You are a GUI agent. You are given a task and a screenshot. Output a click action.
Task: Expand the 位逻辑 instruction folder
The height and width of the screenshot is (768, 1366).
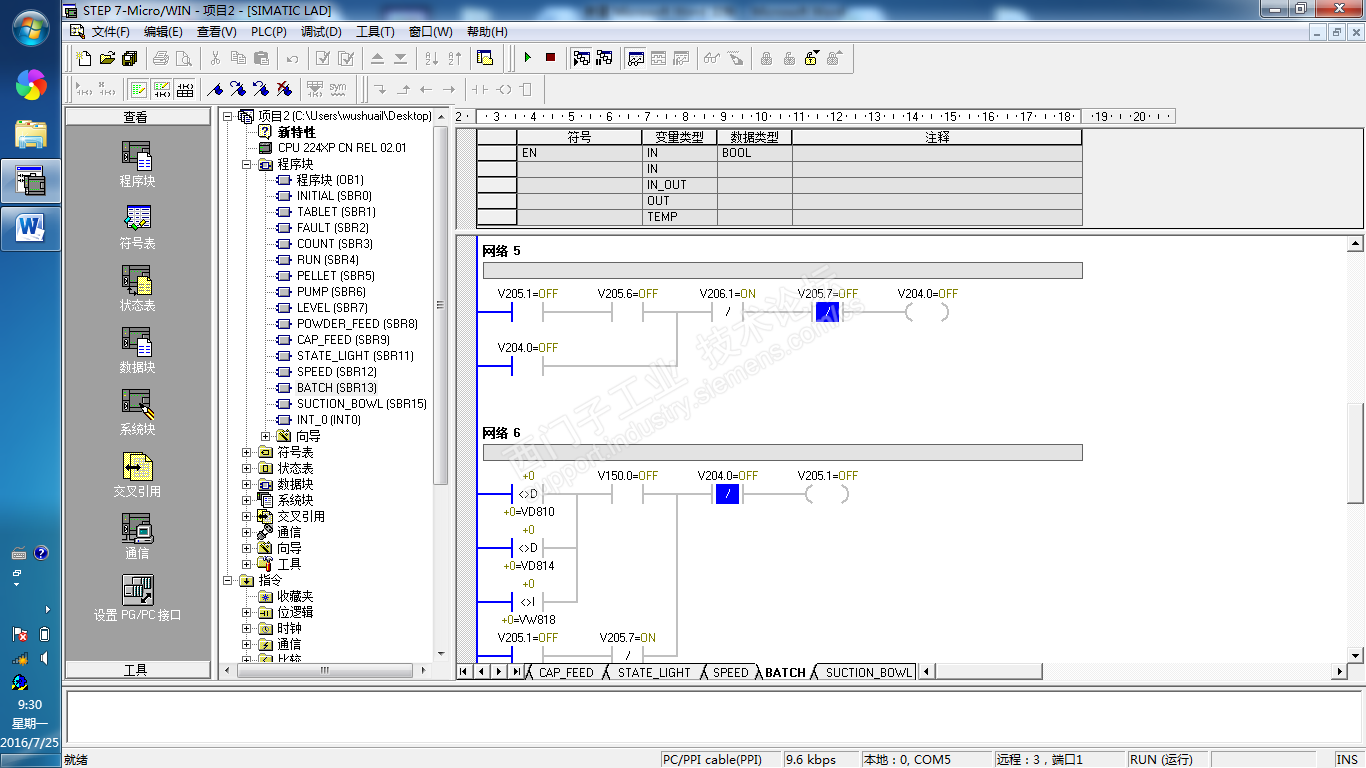(x=247, y=612)
